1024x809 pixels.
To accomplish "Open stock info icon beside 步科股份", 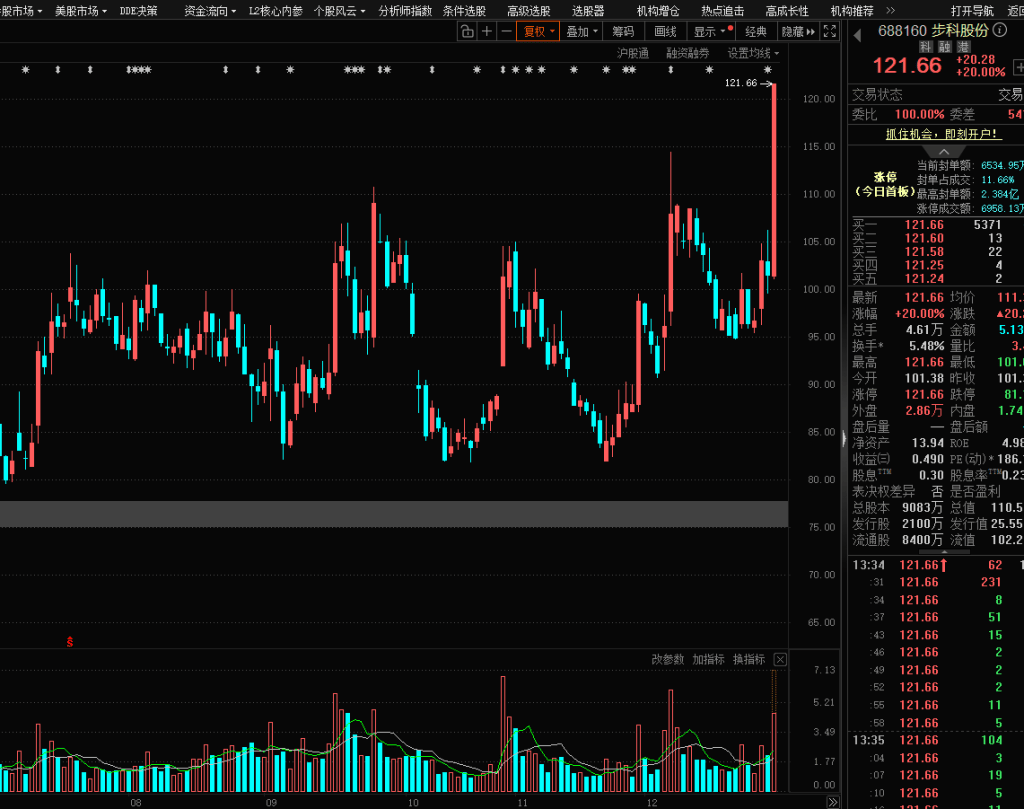I will click(x=1000, y=31).
